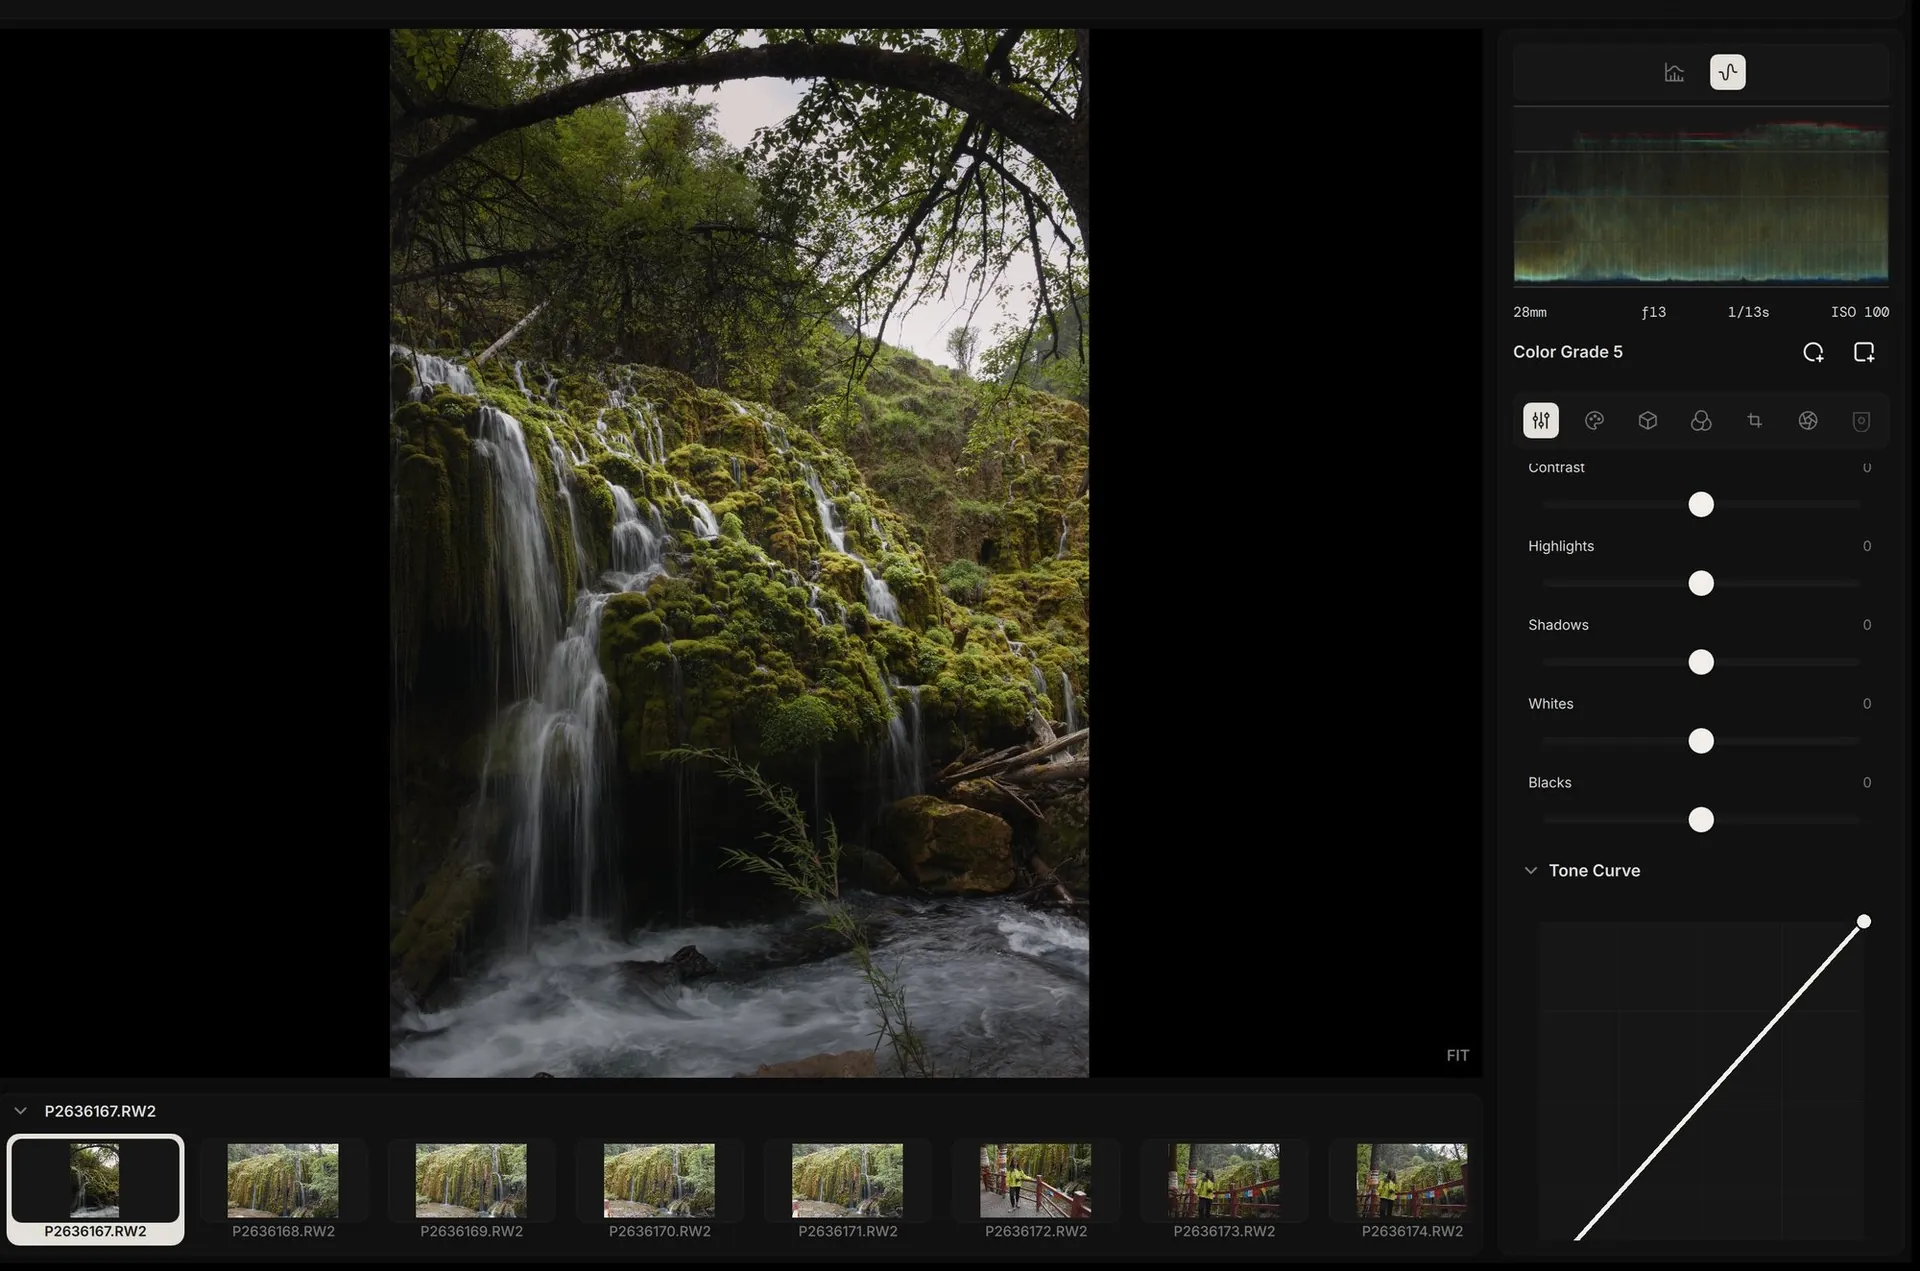1920x1271 pixels.
Task: Collapse the P2636167.RW2 filmstrip chevron
Action: click(x=20, y=1111)
